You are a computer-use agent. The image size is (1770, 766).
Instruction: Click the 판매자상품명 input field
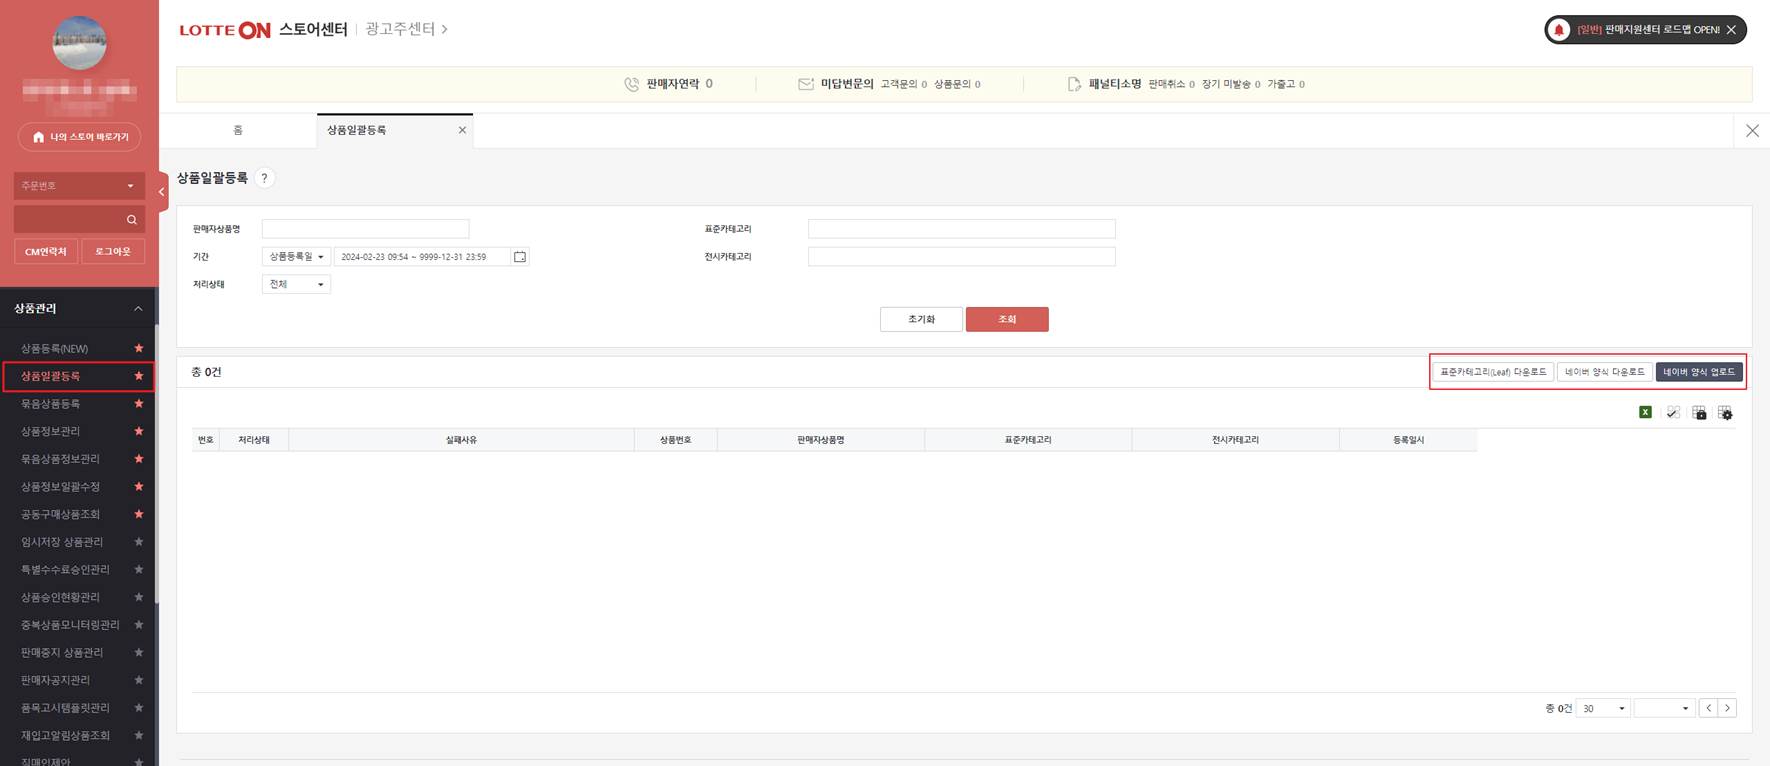coord(365,229)
